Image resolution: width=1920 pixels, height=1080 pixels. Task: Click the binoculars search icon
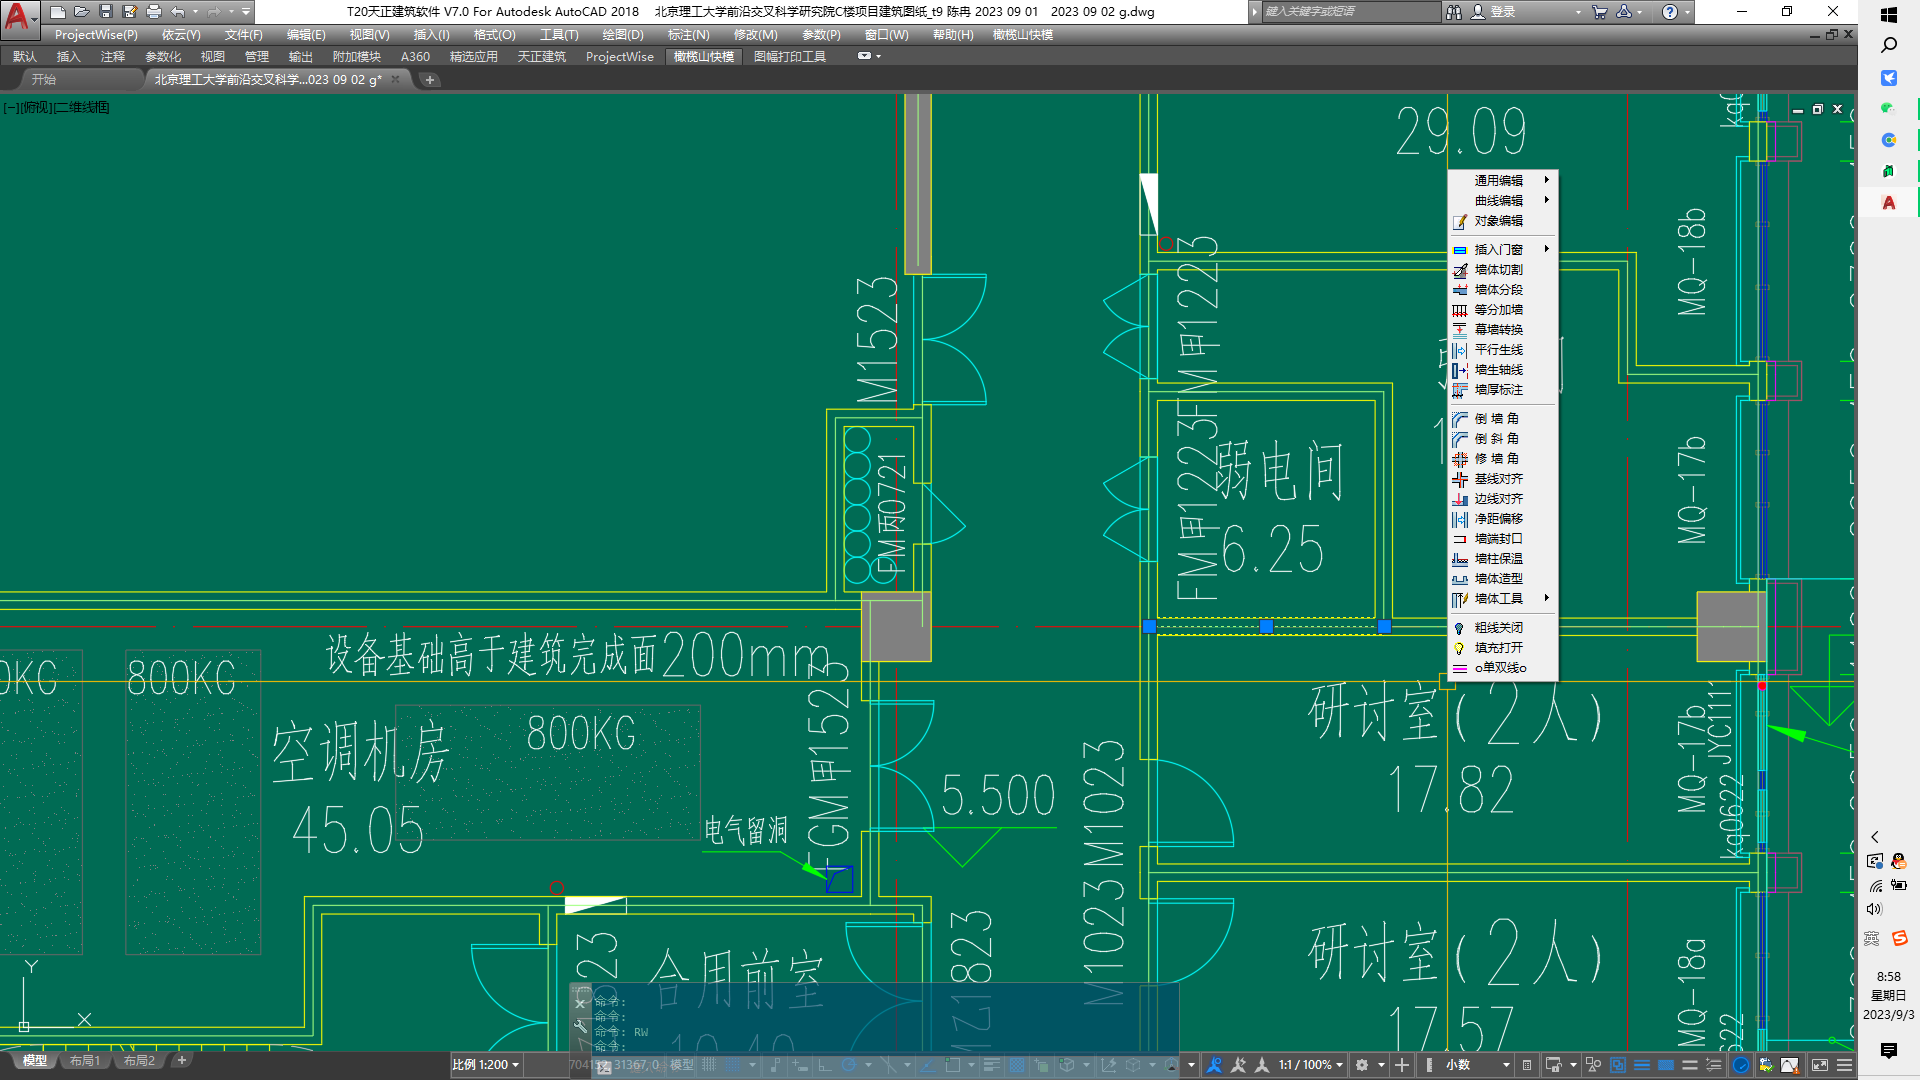(1454, 12)
